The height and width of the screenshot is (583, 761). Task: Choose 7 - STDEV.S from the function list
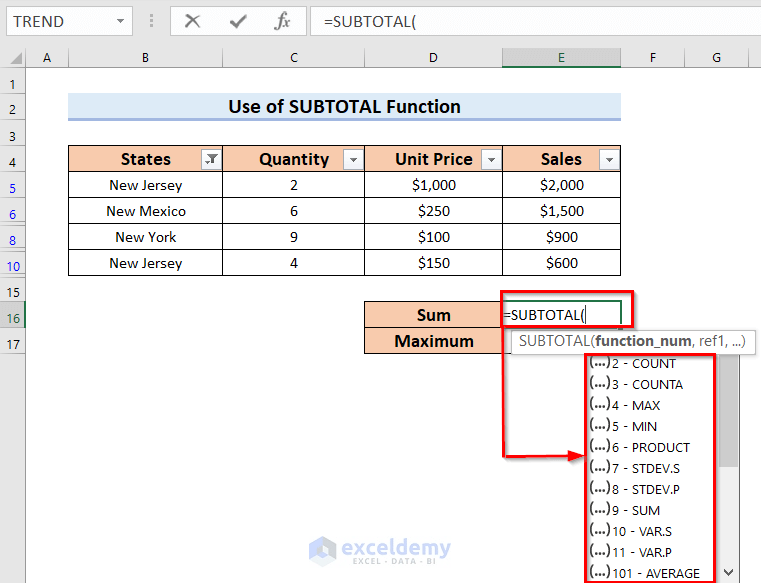(650, 468)
